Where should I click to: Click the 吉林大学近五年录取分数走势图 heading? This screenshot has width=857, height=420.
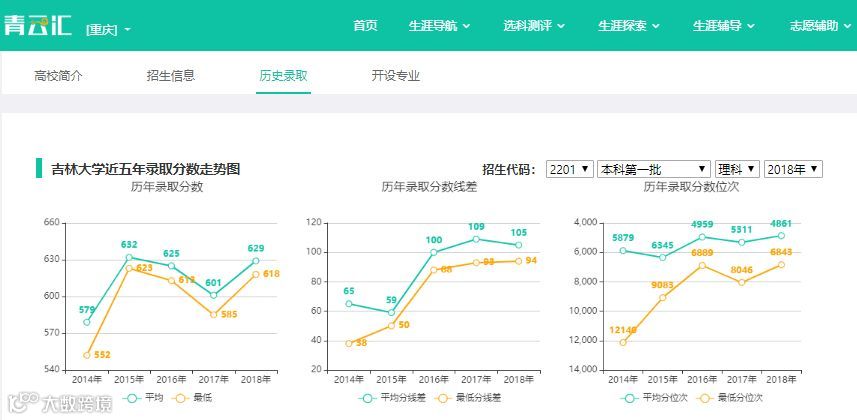tap(145, 169)
